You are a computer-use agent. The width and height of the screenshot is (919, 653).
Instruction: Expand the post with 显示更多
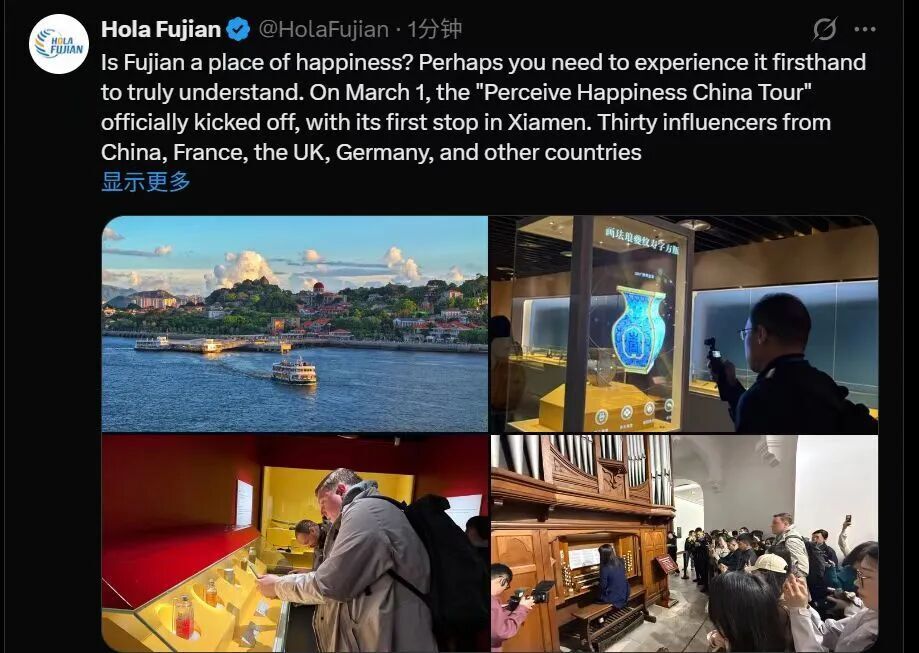point(146,182)
